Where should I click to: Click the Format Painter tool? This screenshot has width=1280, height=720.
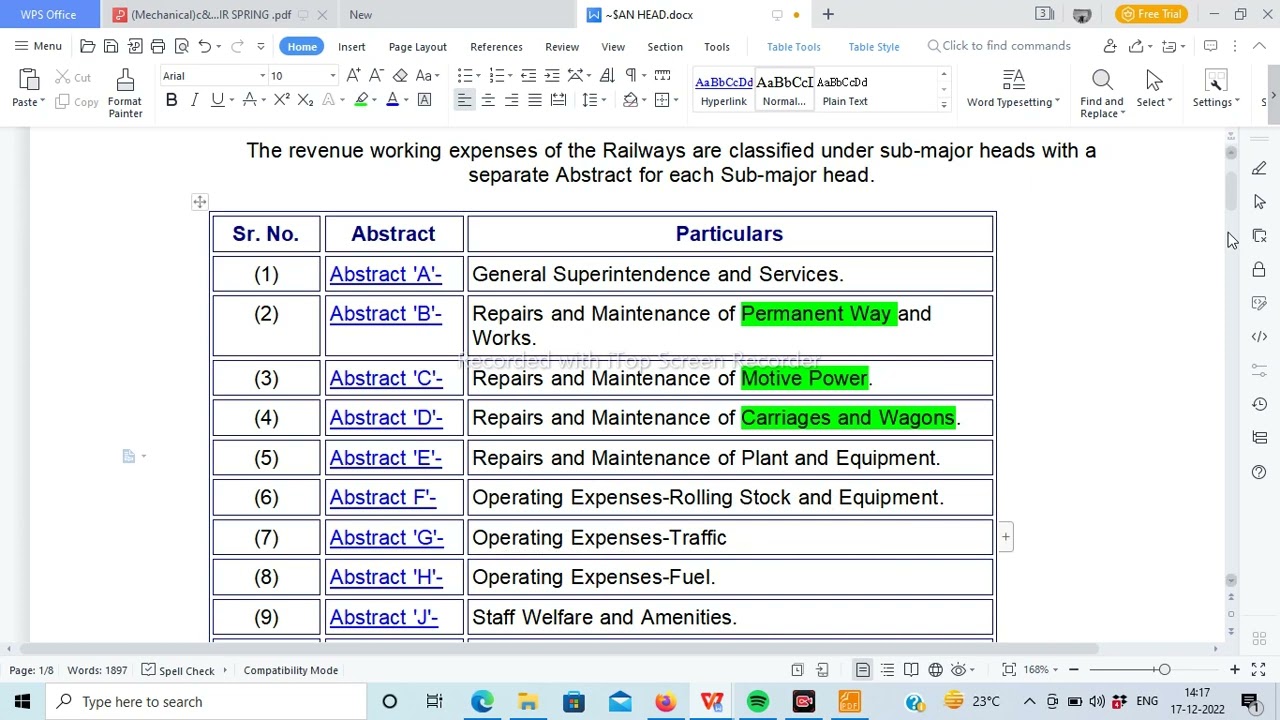point(125,94)
